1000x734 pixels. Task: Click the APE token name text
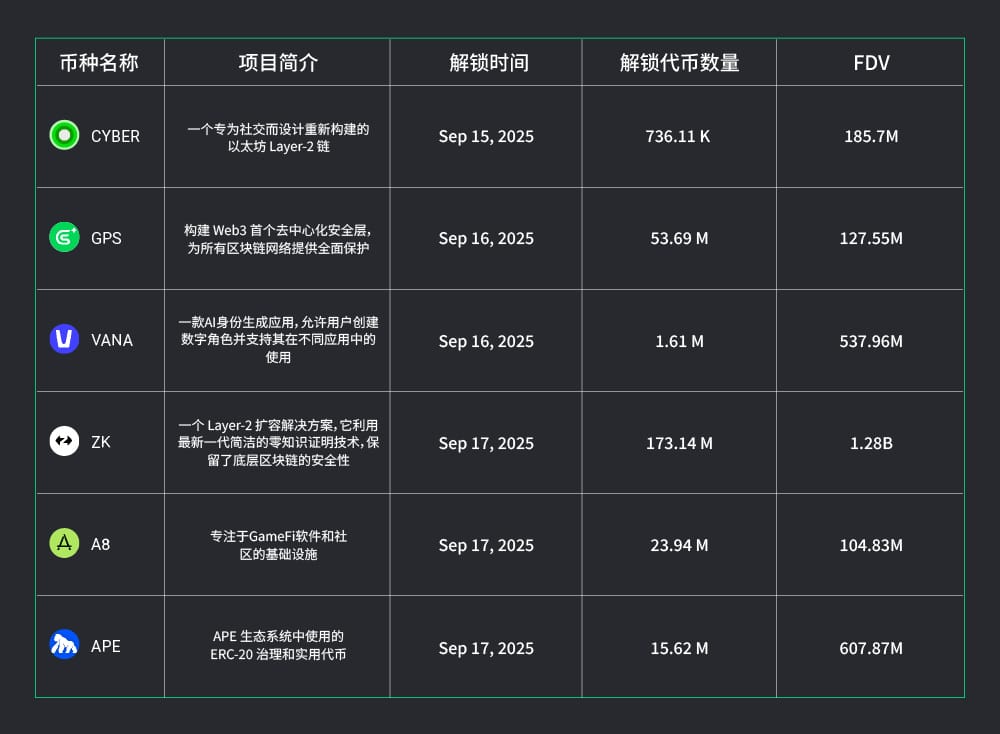coord(106,646)
